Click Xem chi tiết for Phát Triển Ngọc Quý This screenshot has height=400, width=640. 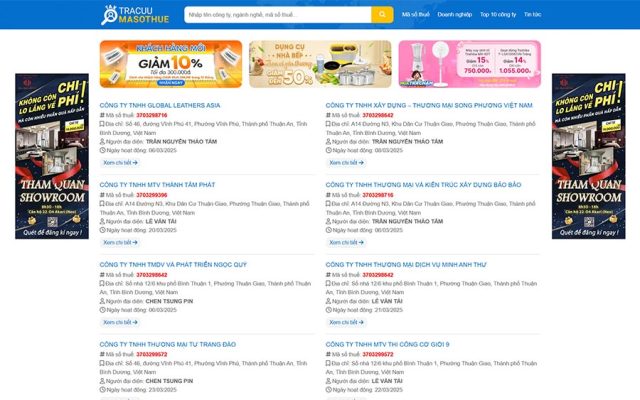120,322
